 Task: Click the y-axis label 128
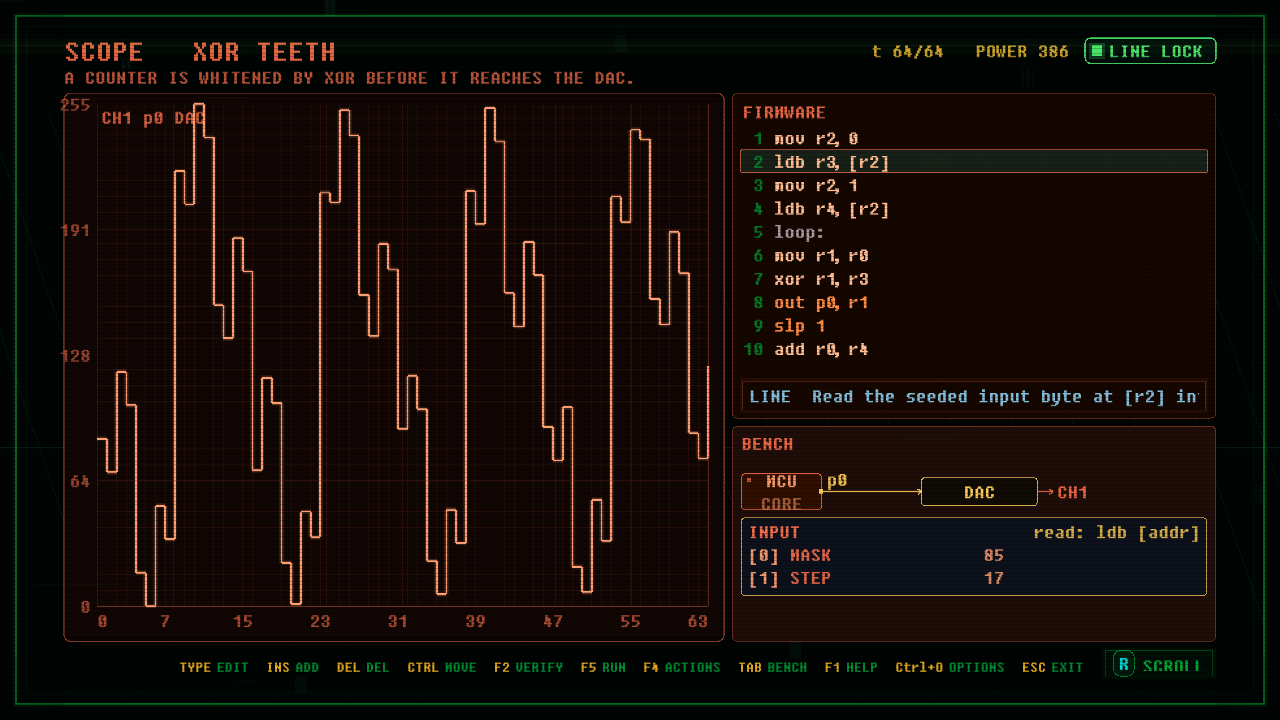tap(76, 356)
